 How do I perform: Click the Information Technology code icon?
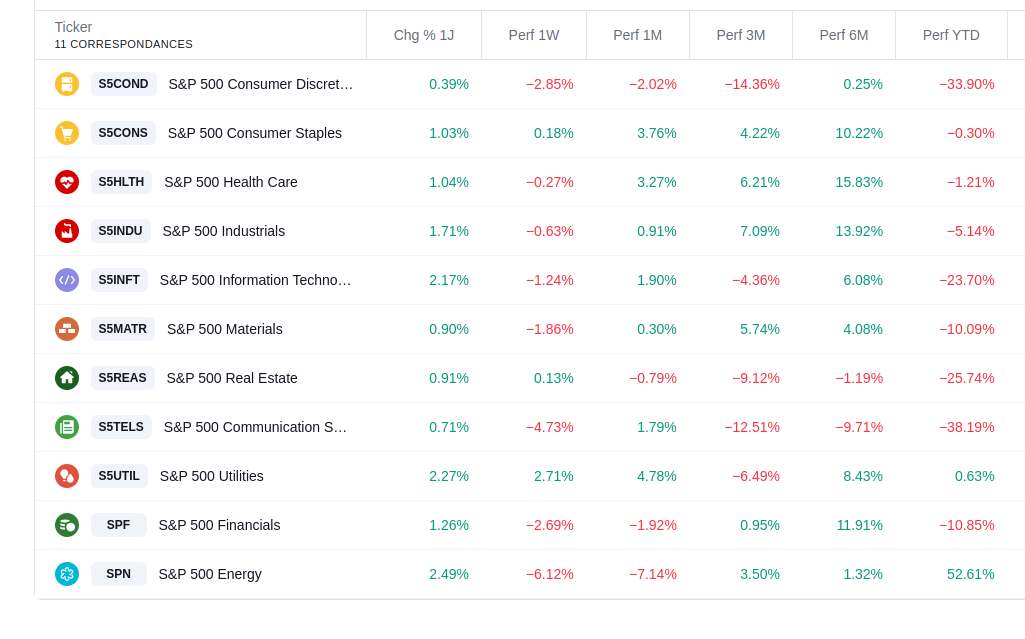(67, 280)
